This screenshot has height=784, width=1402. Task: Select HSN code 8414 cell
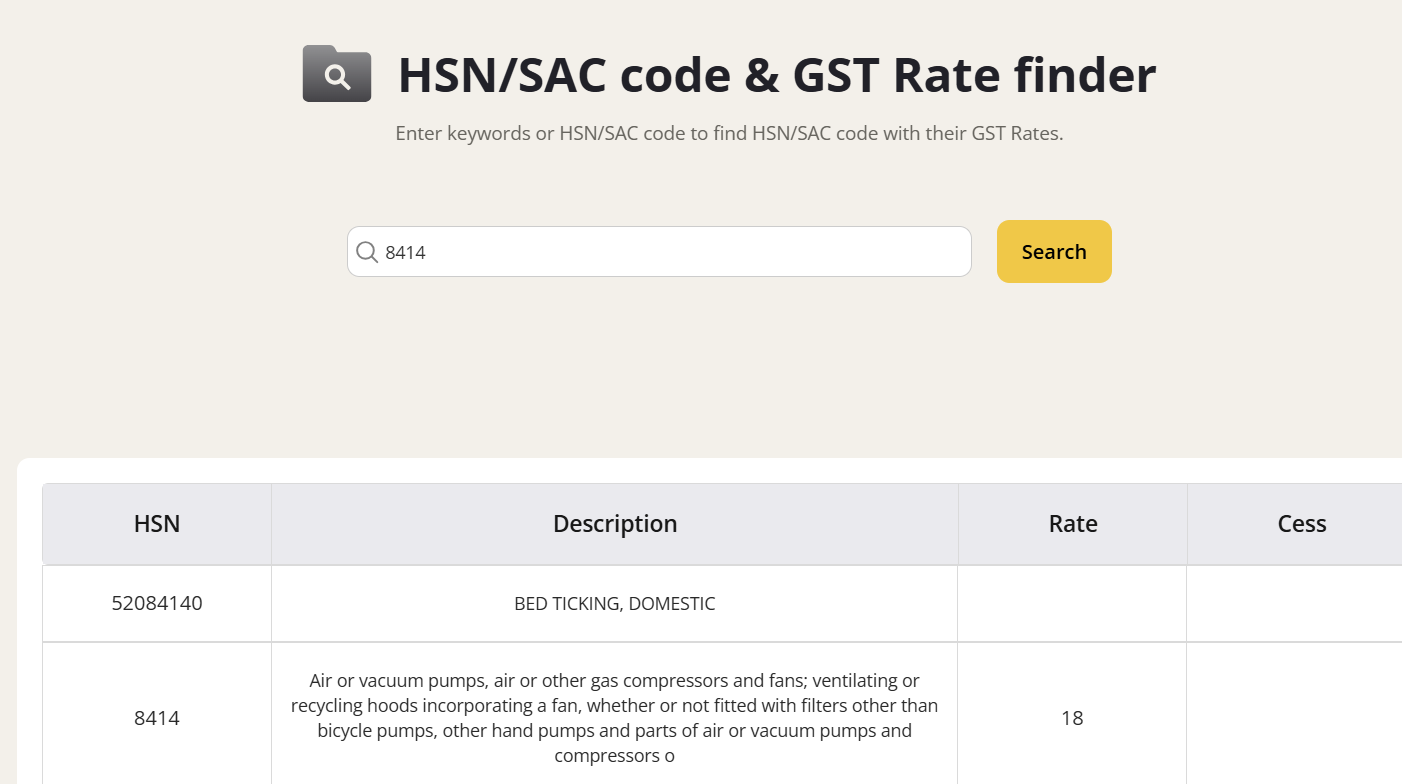tap(157, 718)
